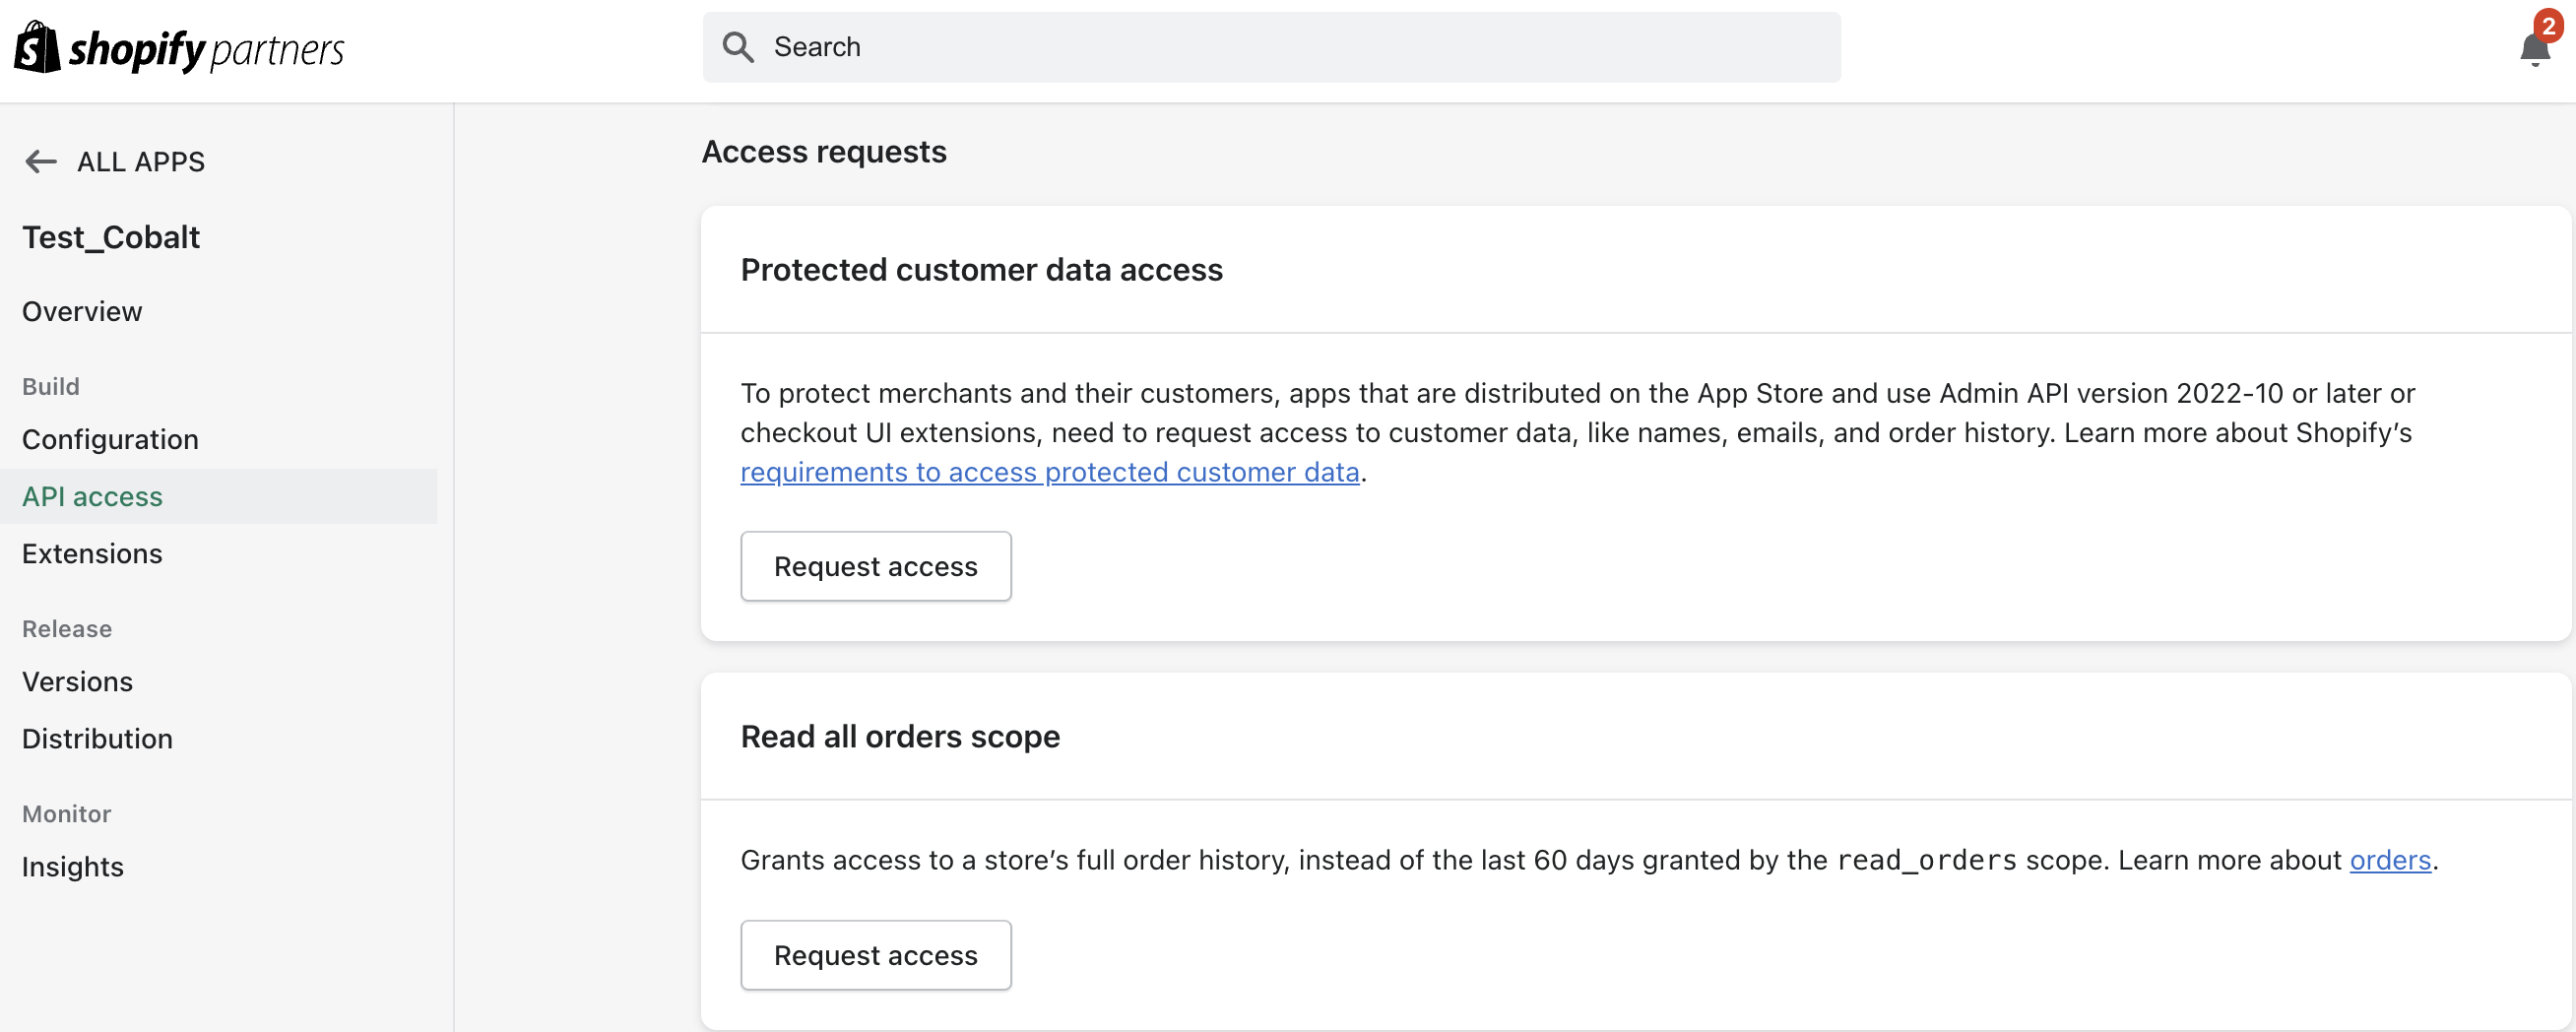The height and width of the screenshot is (1032, 2576).
Task: Click the back arrow next to ALL APPS
Action: [40, 161]
